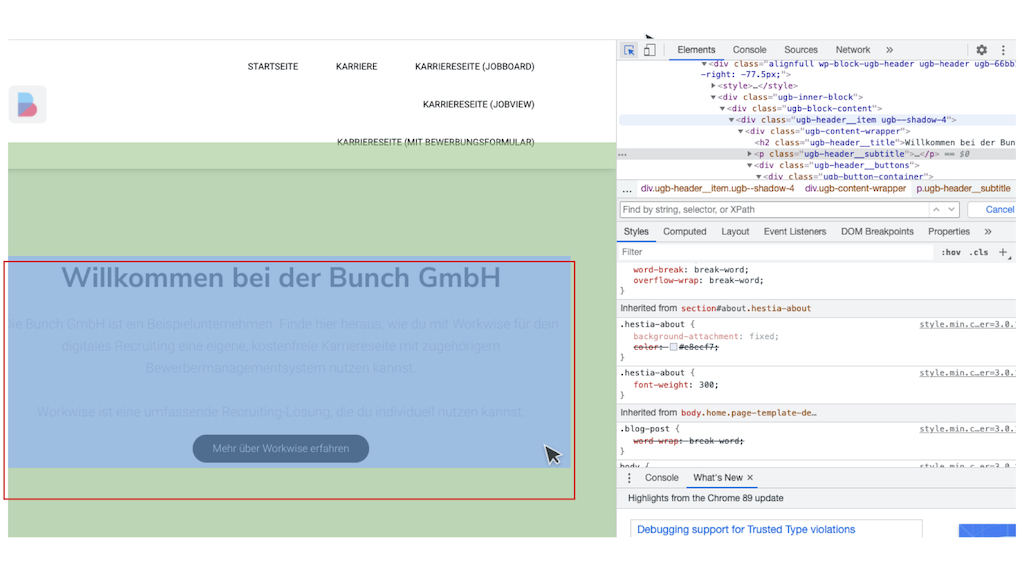Click the Bunch site logo
The image size is (1024, 576).
click(27, 104)
